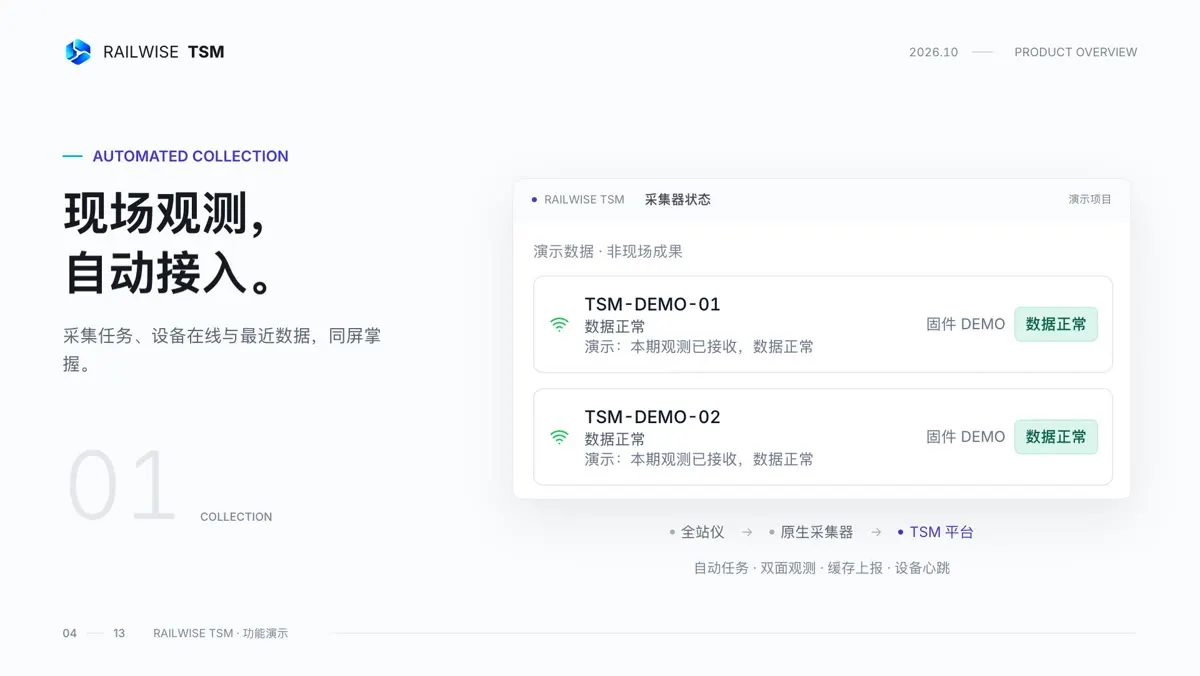Click the 采集任务、设备在线 subtitle paragraph
Screen dimensions: 1200x676
tap(222, 349)
